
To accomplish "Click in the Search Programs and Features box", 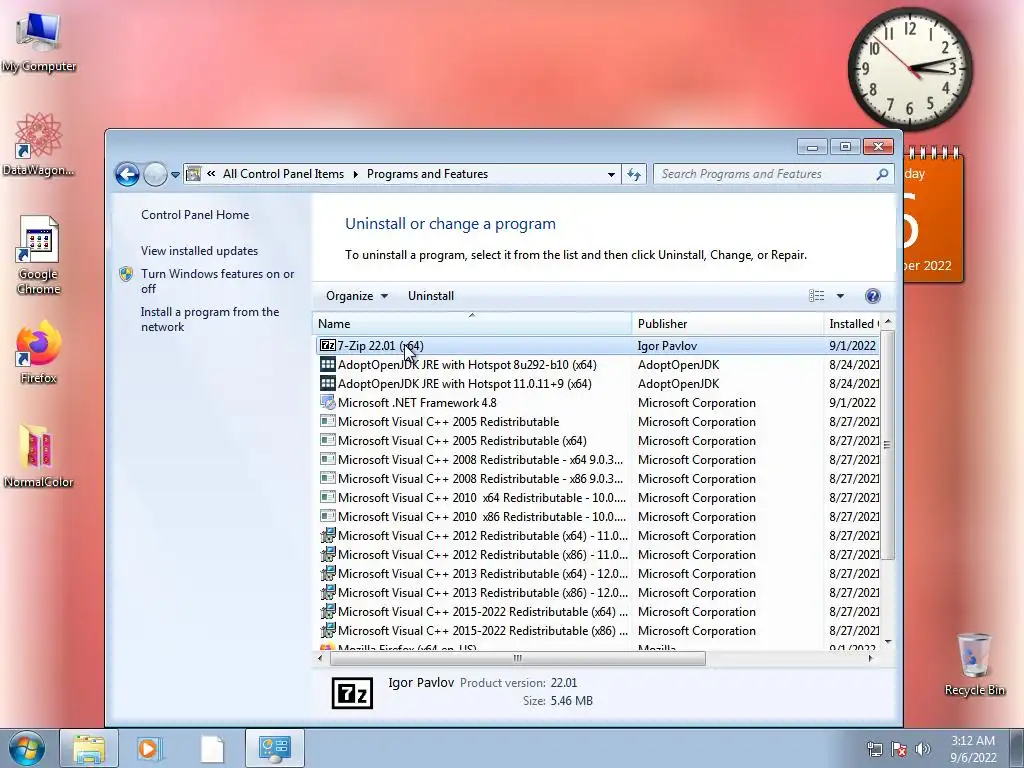I will coord(764,174).
